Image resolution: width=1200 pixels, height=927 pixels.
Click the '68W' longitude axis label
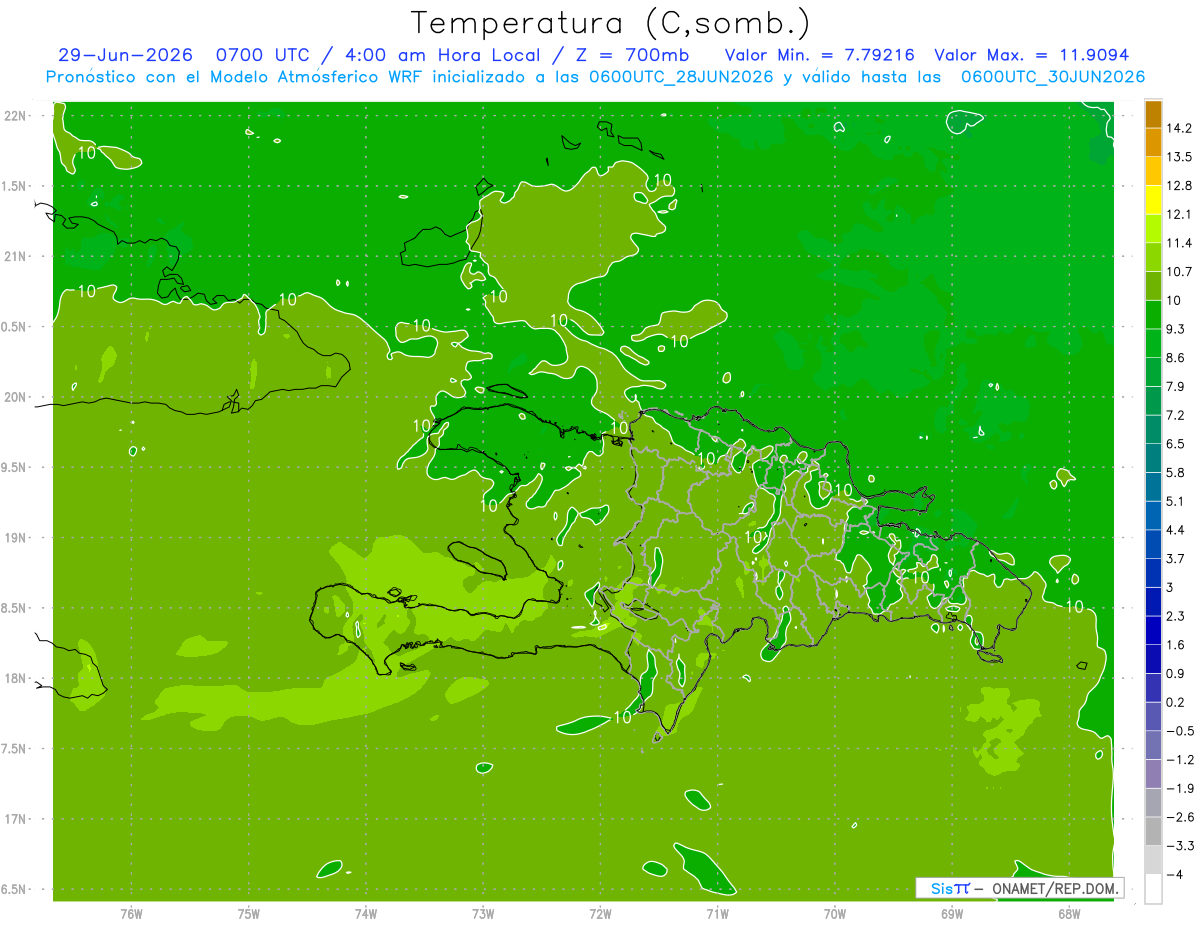1069,914
